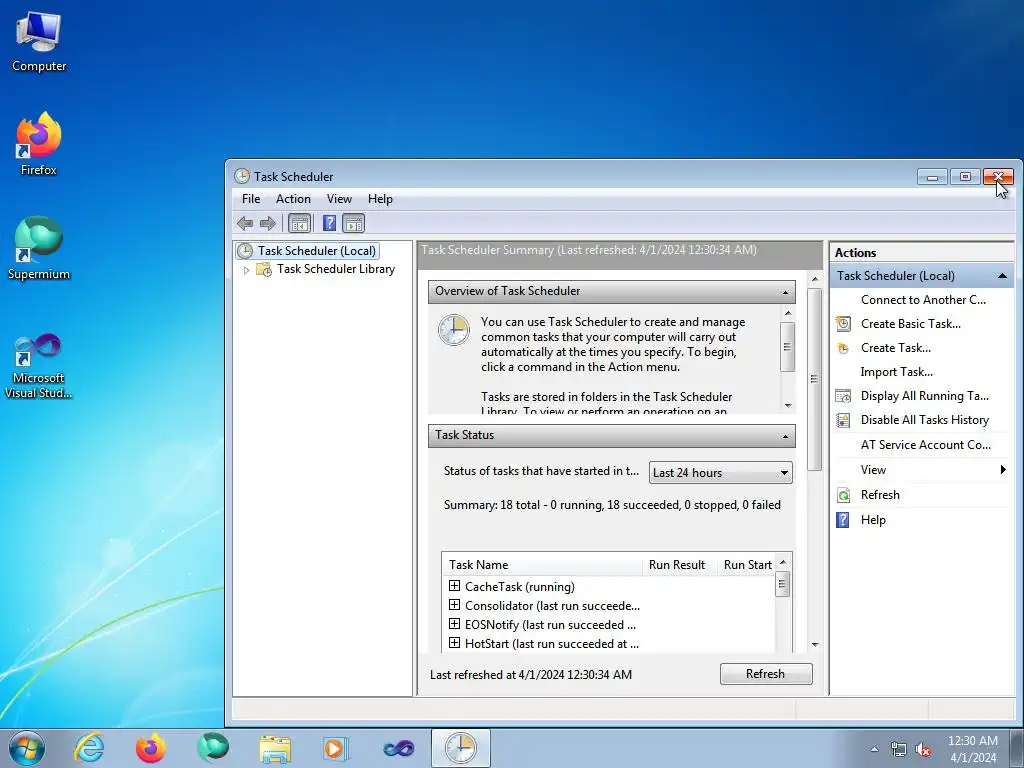Click the Task Scheduler taskbar button
1024x768 pixels.
coord(460,748)
